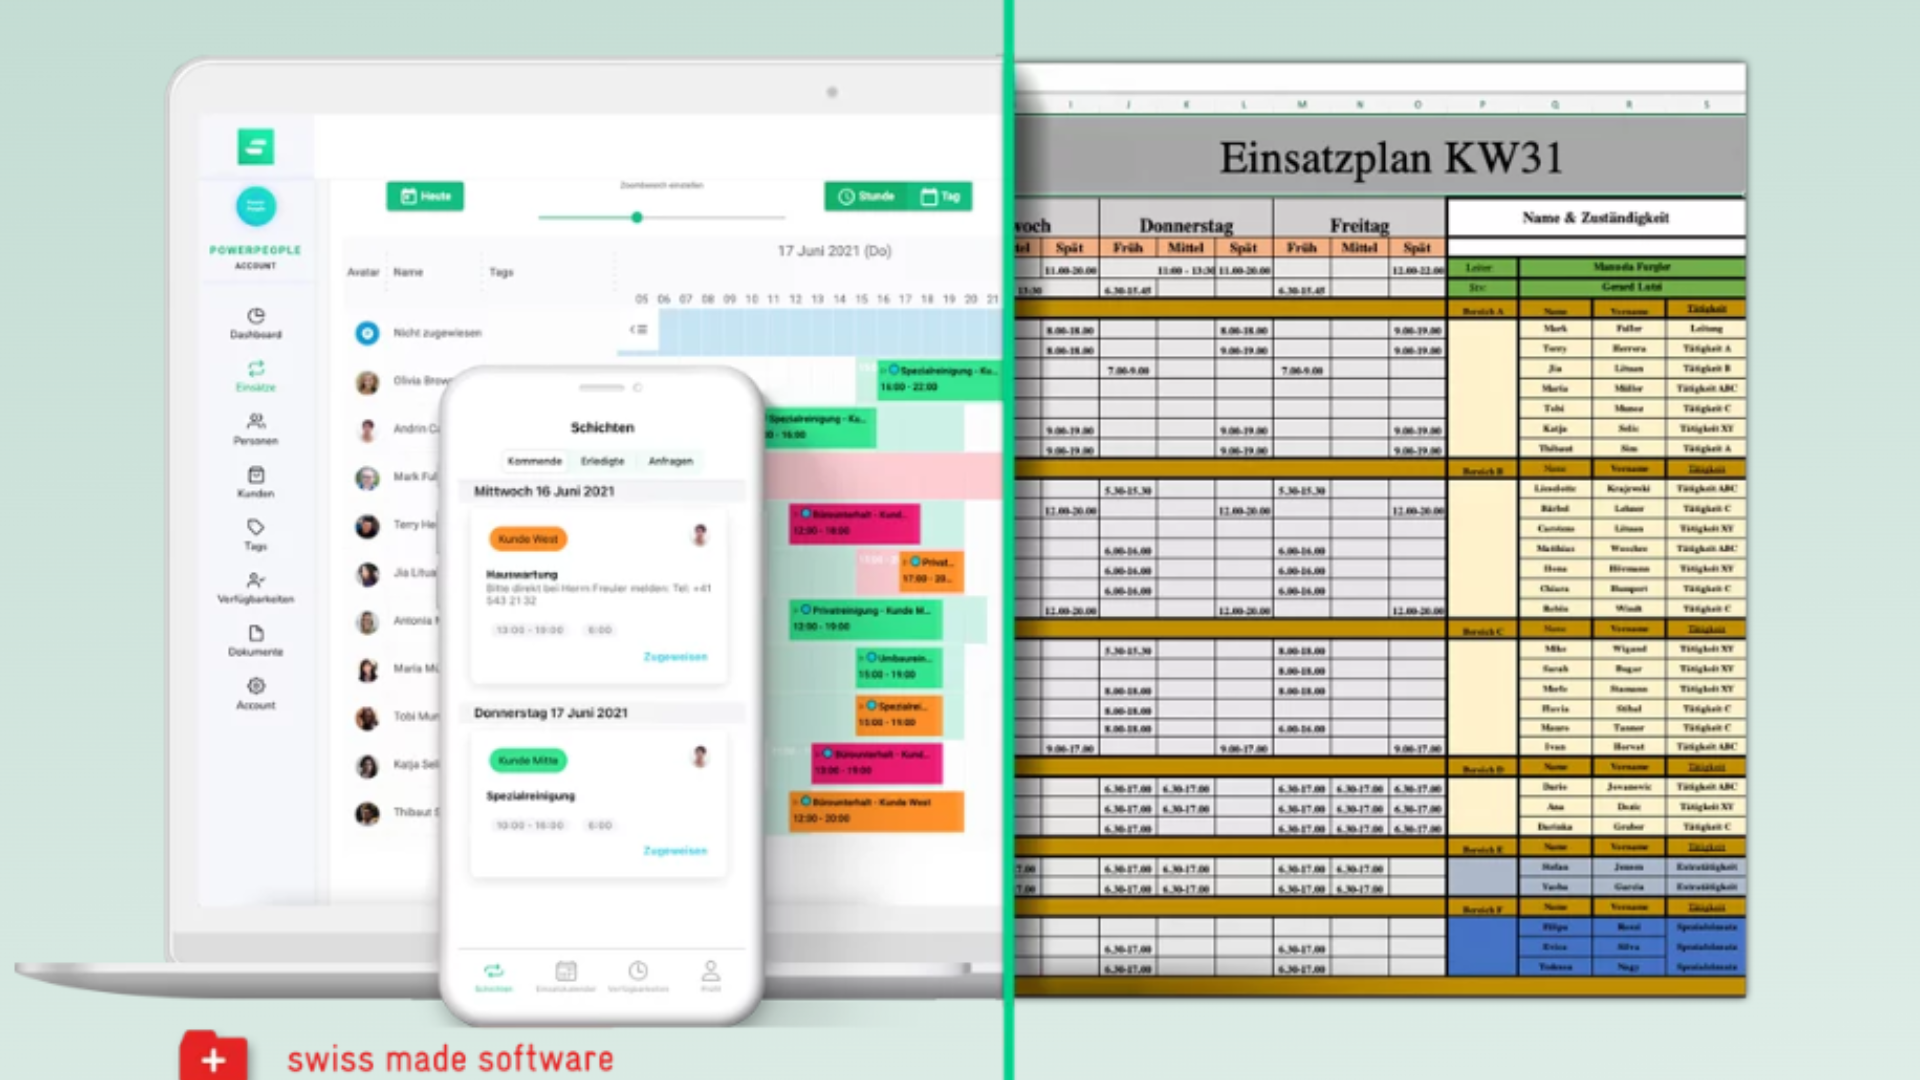The height and width of the screenshot is (1080, 1920).
Task: Open the Powerpeople account switcher
Action: click(x=256, y=206)
